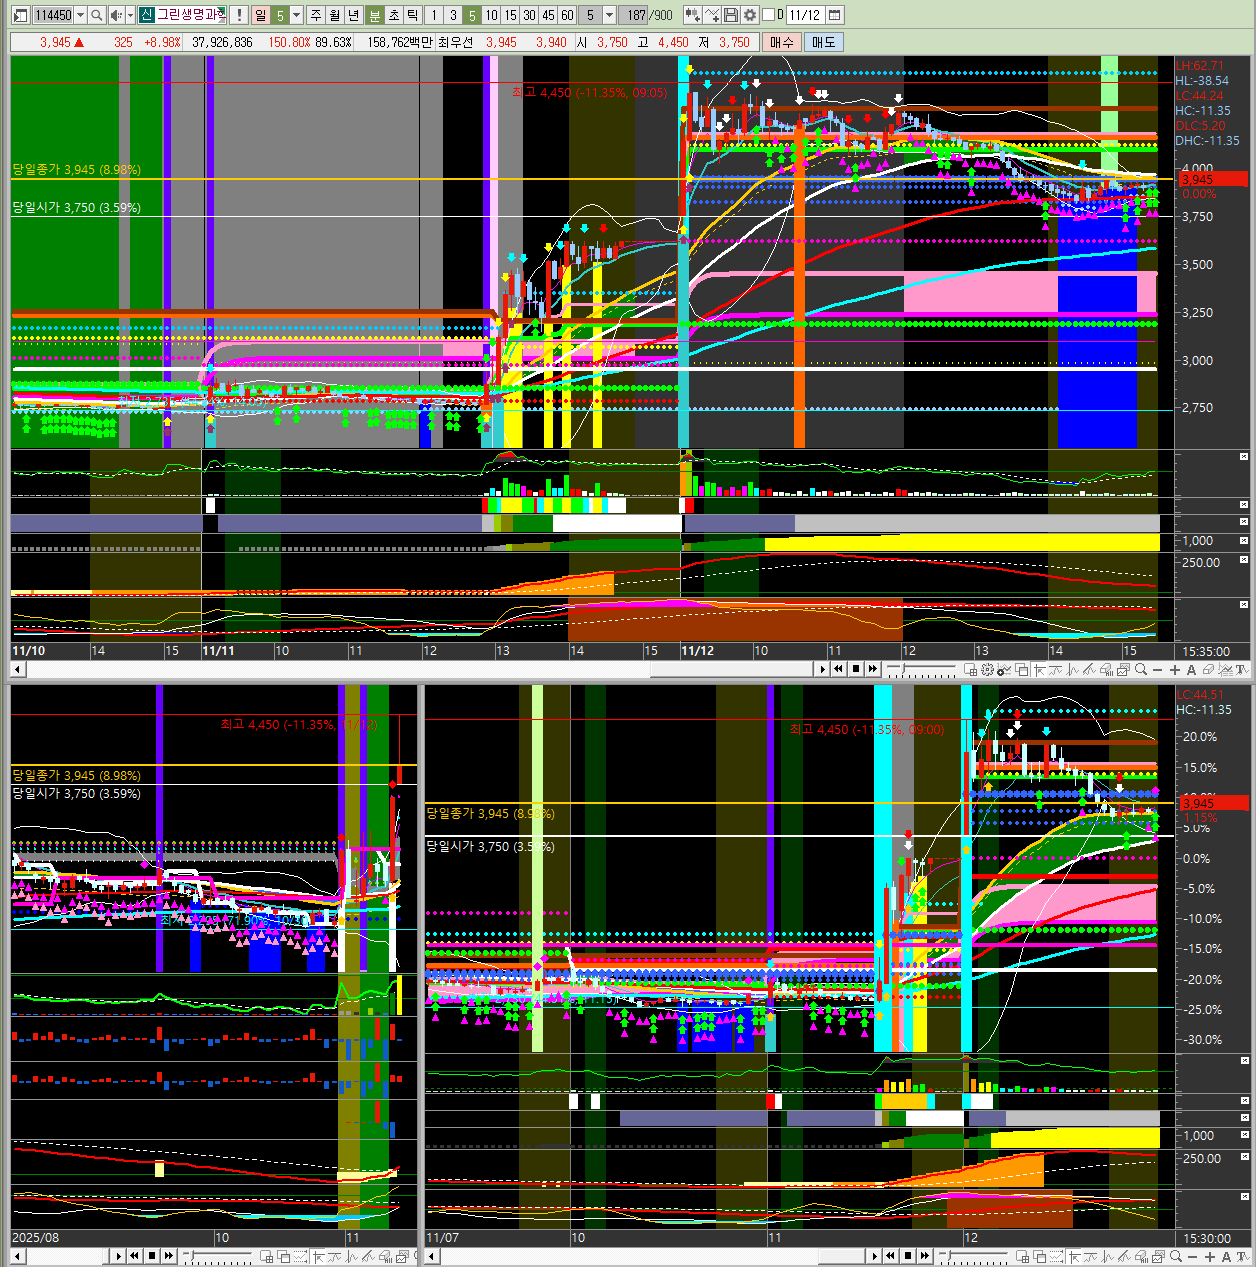1256x1267 pixels.
Task: Toggle the 틱 tick period button
Action: click(412, 15)
